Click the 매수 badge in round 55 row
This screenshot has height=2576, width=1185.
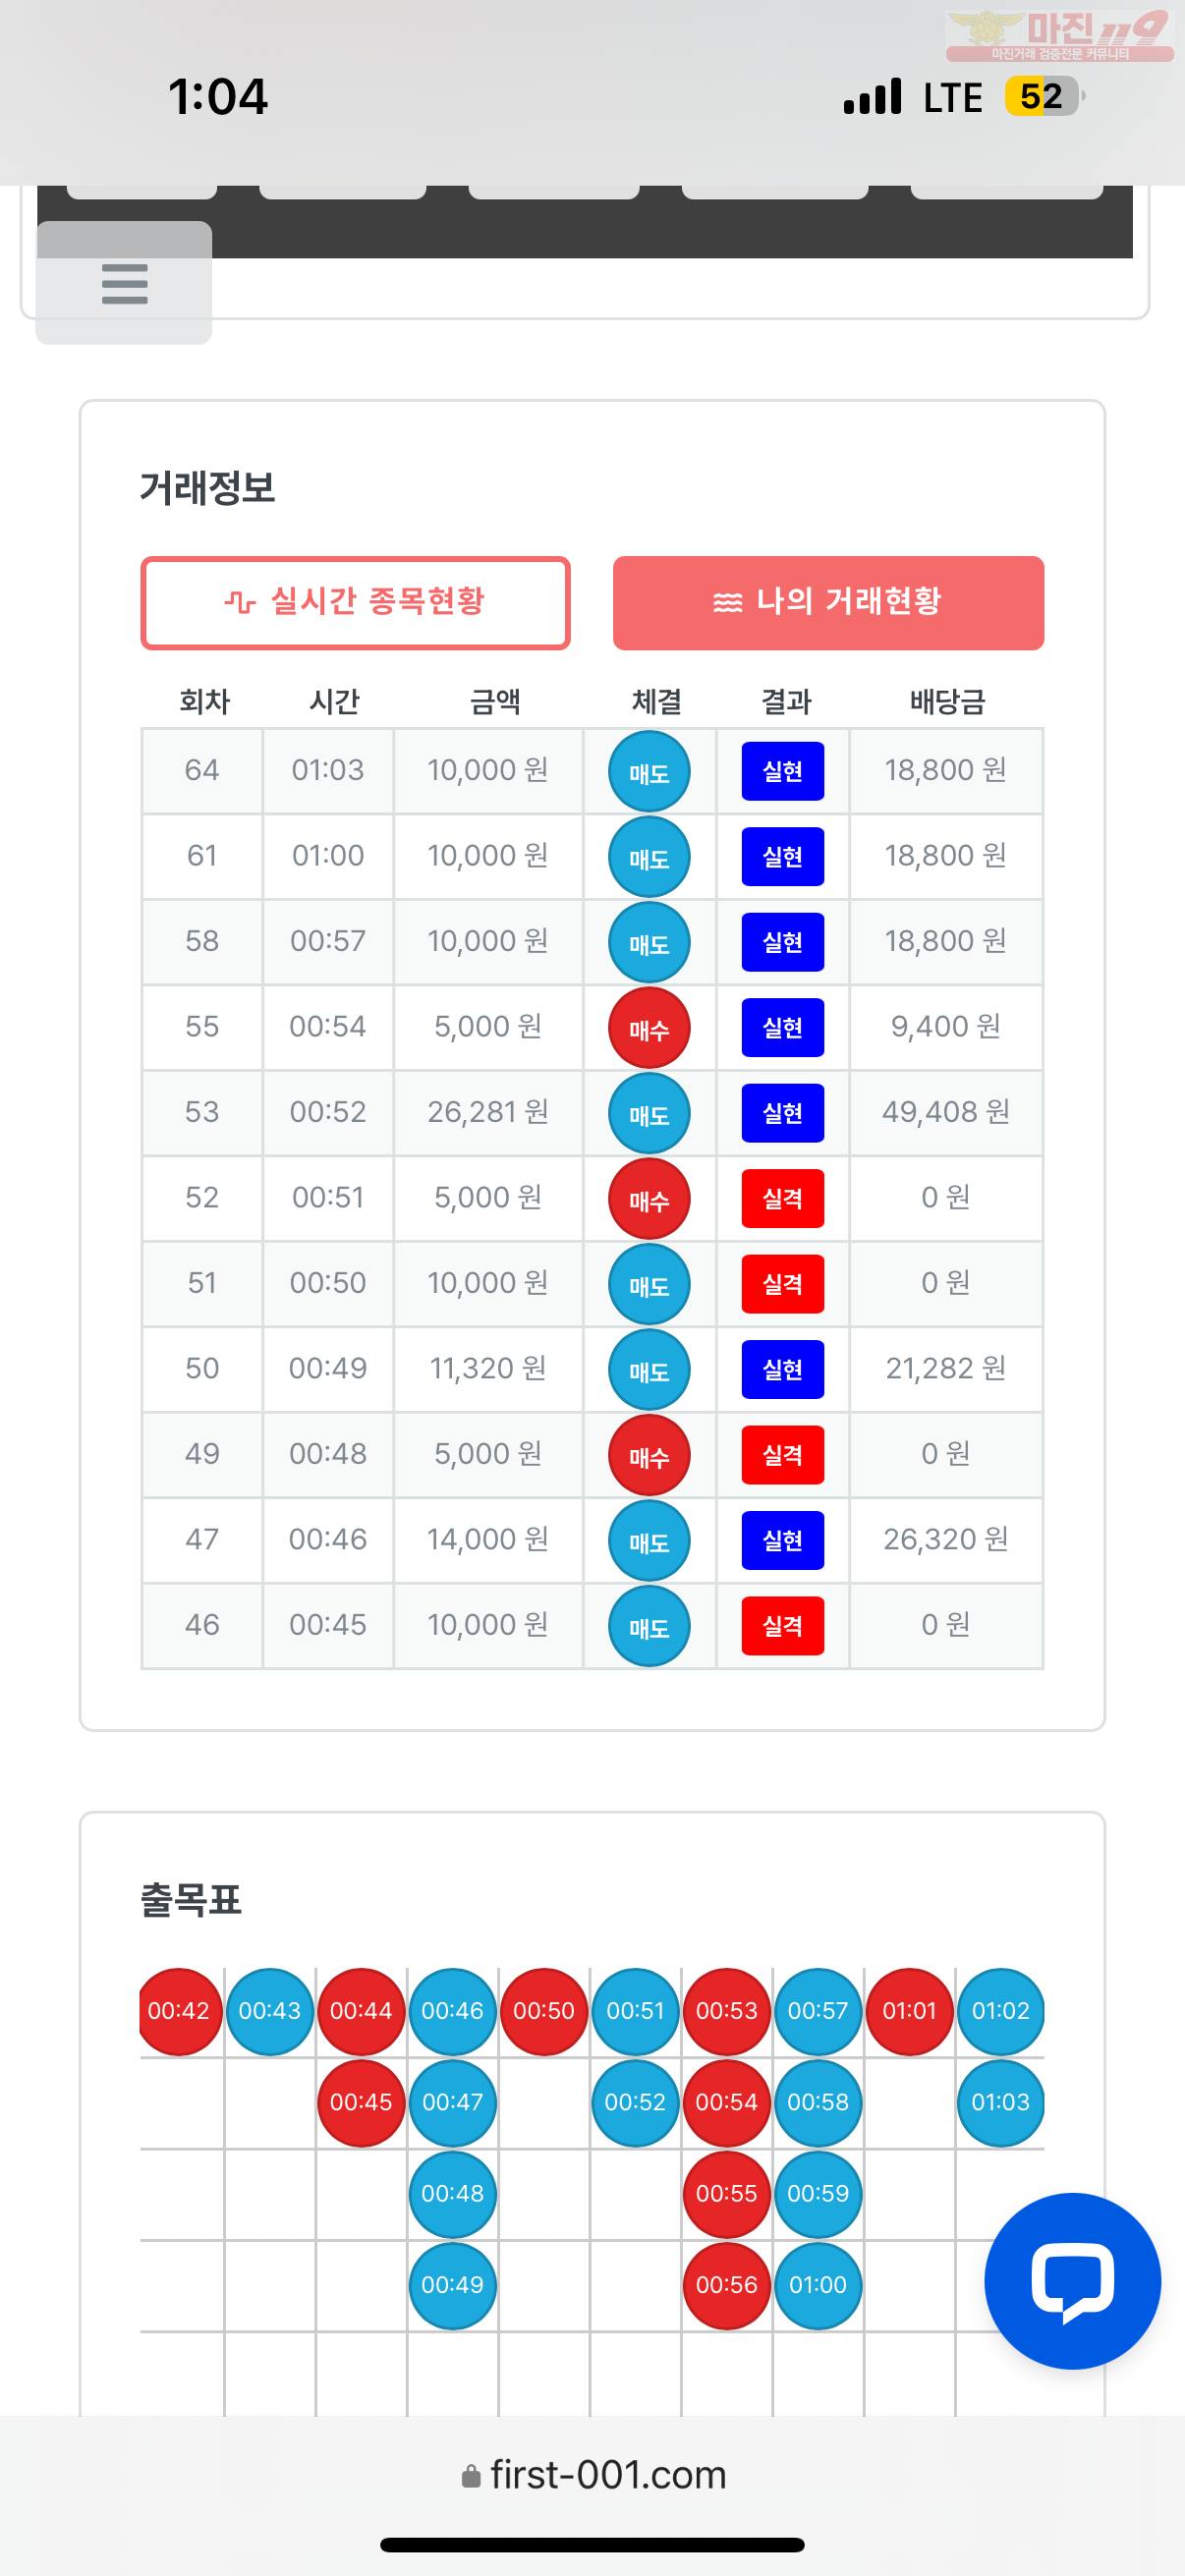[x=649, y=1027]
